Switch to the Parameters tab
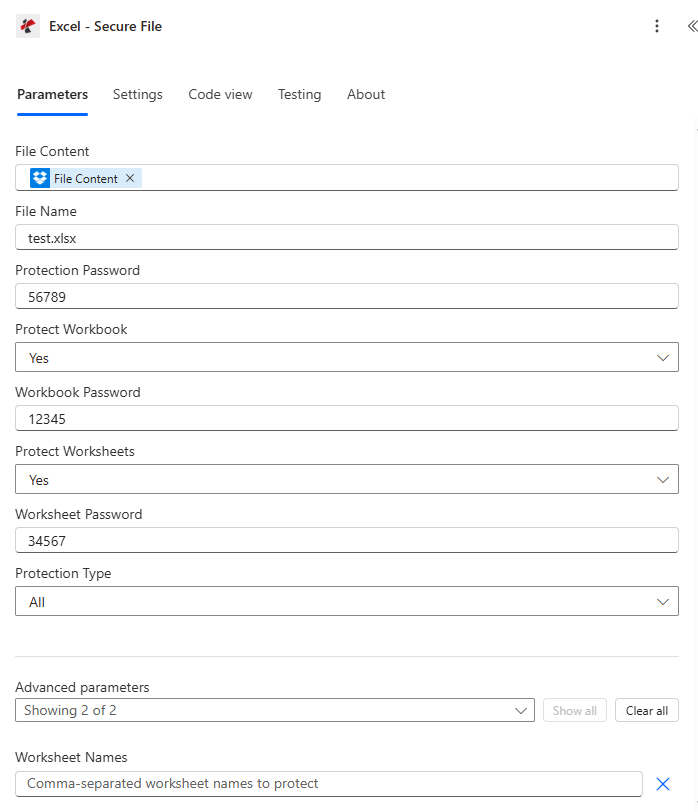The image size is (698, 812). coord(52,94)
